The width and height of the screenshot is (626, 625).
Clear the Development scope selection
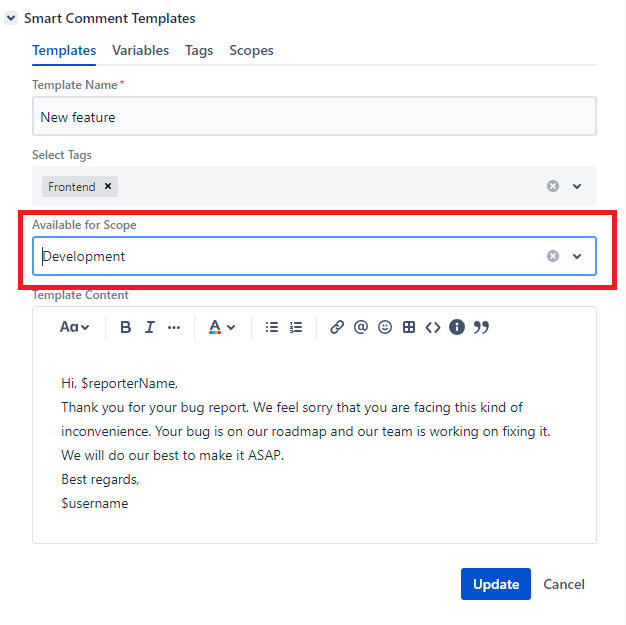552,256
